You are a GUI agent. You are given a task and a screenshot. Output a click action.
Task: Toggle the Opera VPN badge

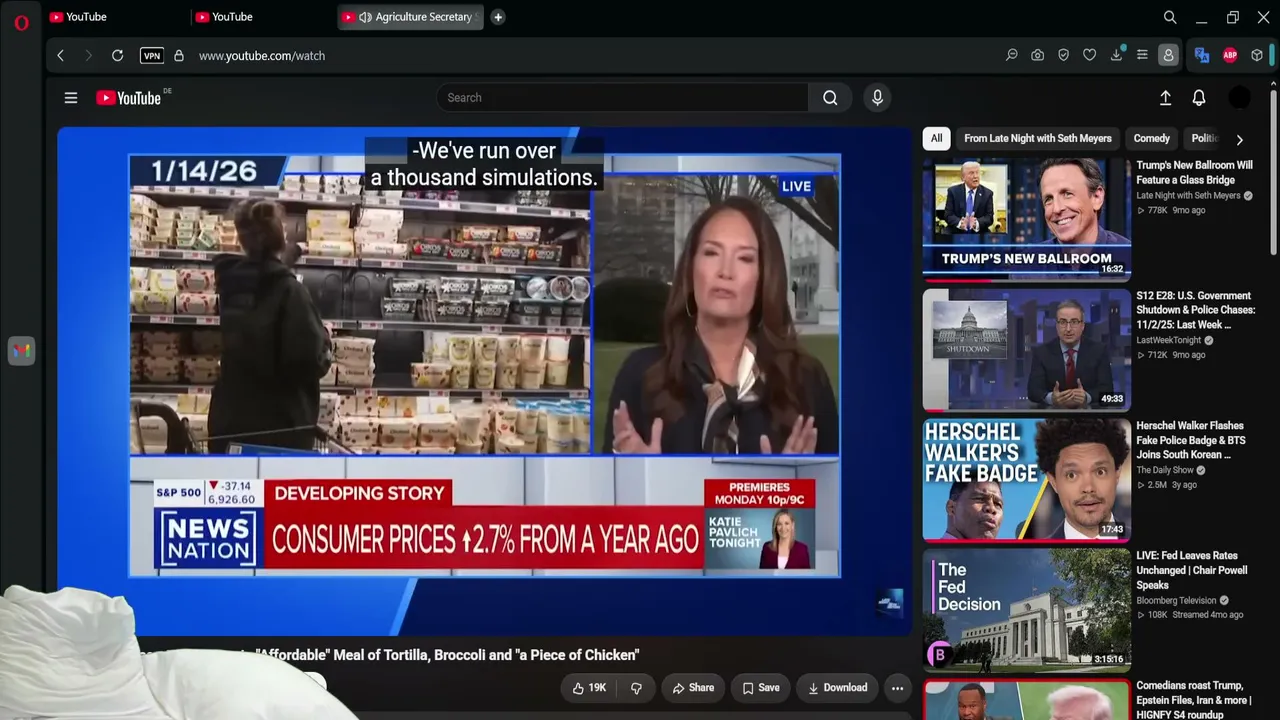click(x=152, y=56)
